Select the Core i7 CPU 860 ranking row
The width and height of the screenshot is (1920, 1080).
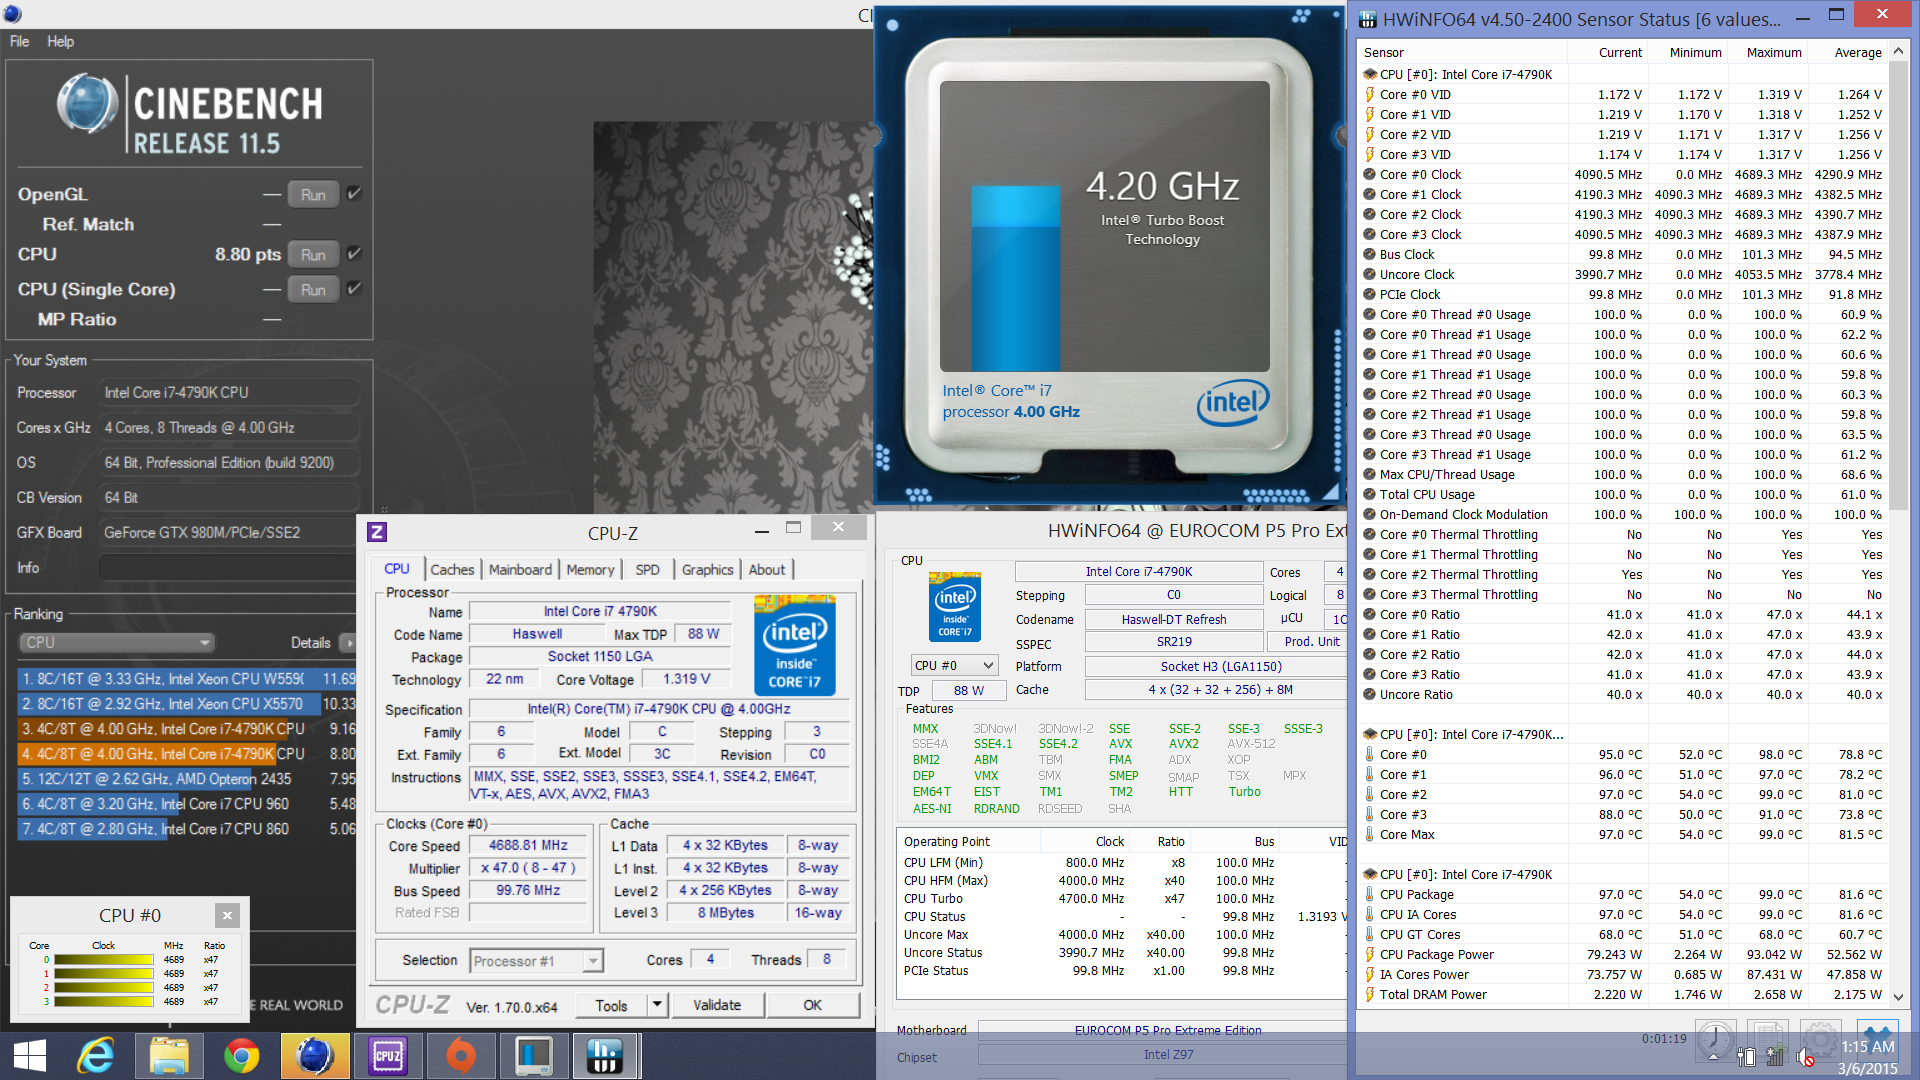pos(186,829)
